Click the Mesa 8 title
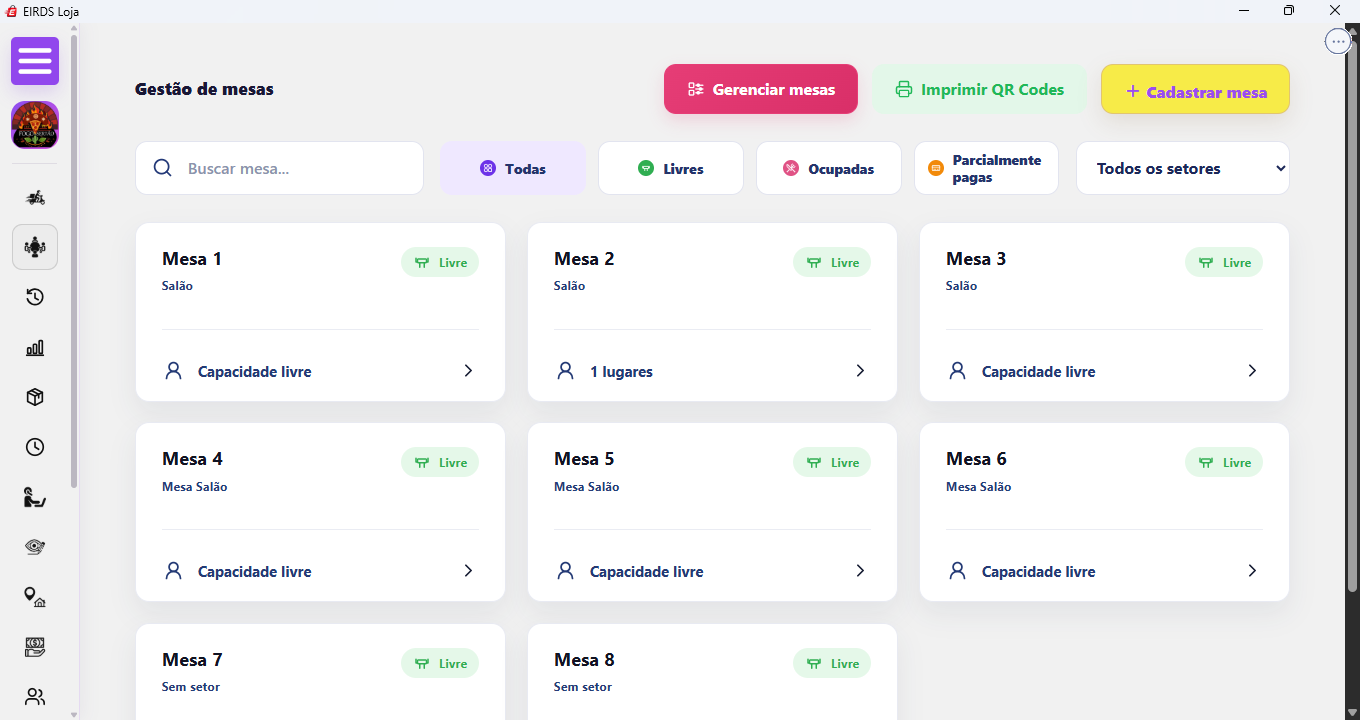 584,660
